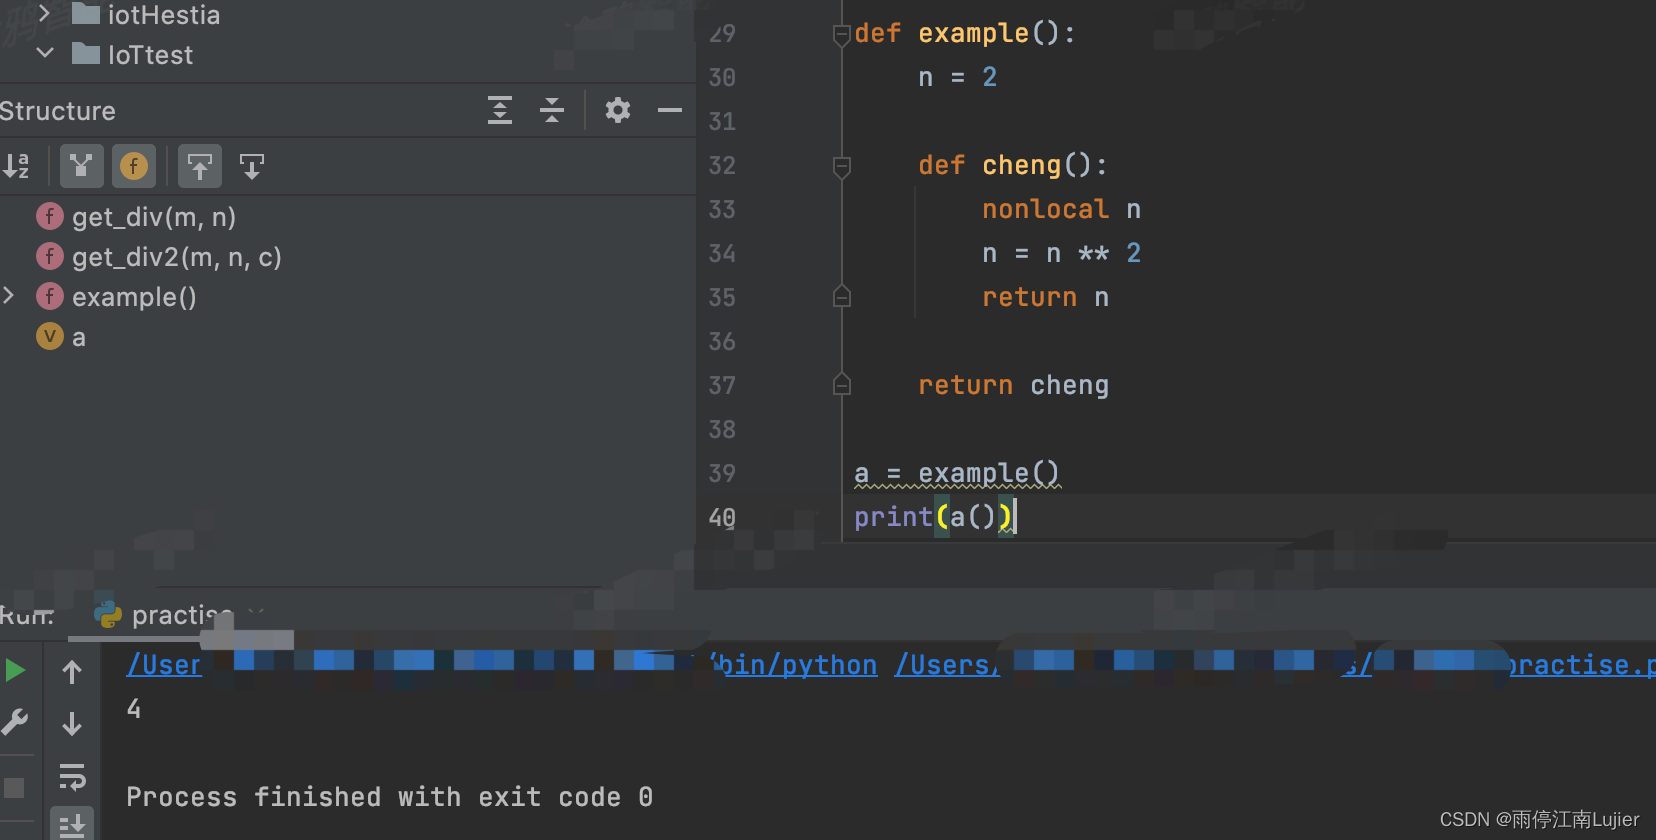Click line number 32 gutter
The height and width of the screenshot is (840, 1656).
(722, 165)
